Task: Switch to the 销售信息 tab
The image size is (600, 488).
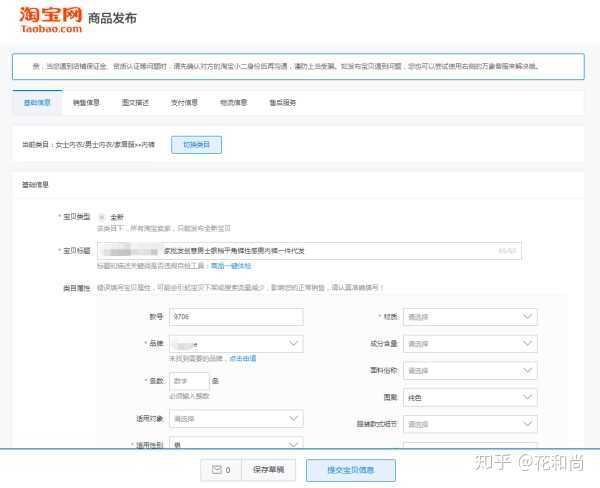Action: (86, 102)
